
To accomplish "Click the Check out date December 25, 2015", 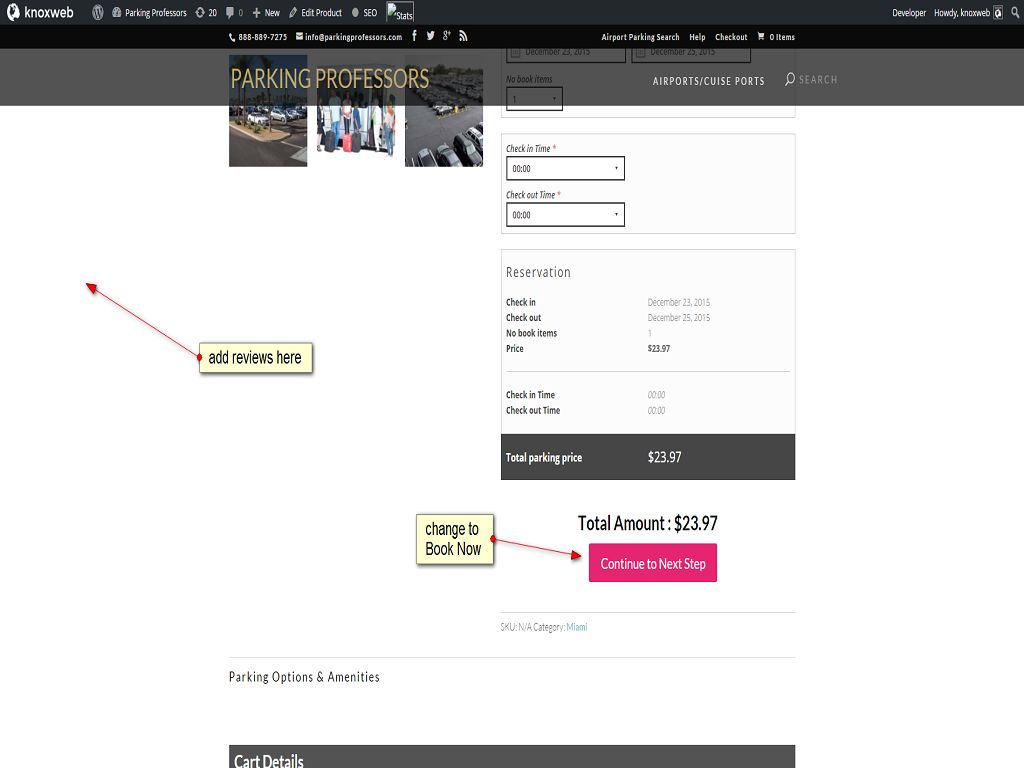I will click(679, 318).
